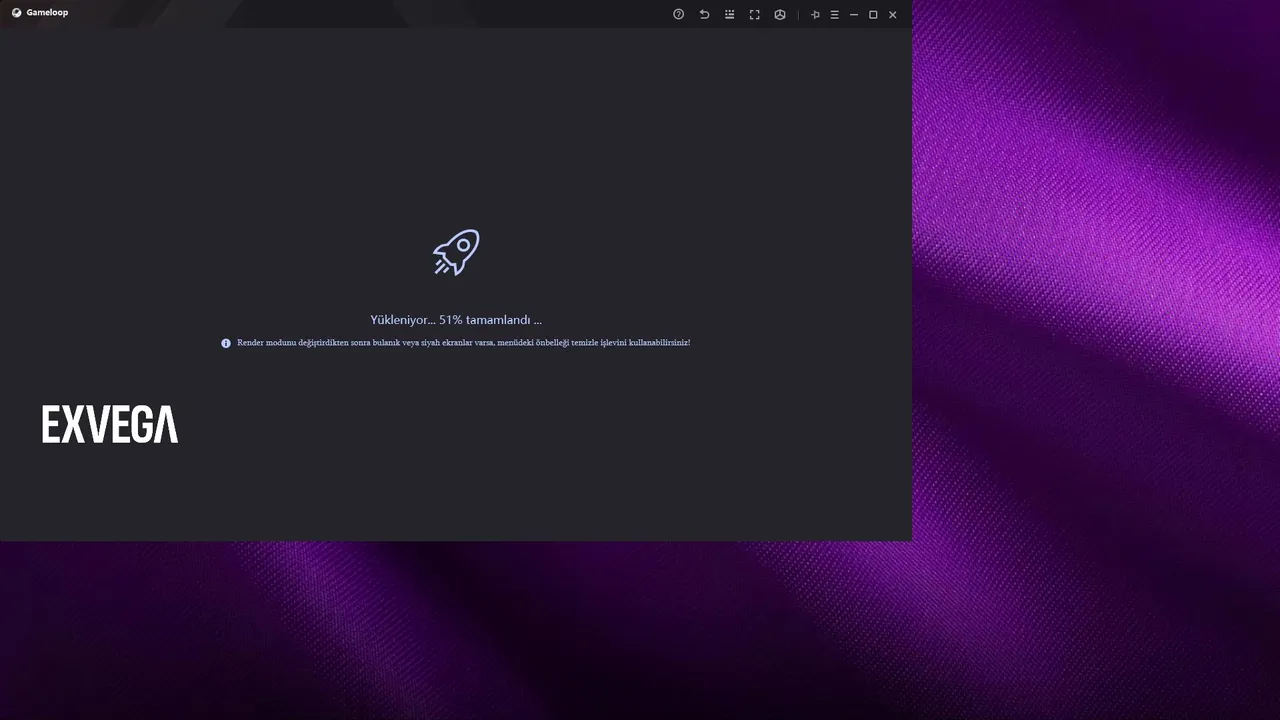
Task: Maximize the Gameloop window
Action: (x=873, y=14)
